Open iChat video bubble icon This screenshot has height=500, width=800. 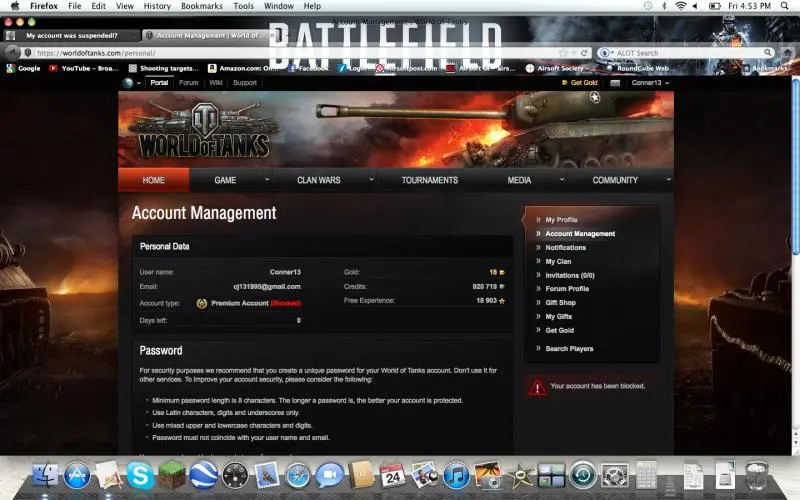point(330,475)
